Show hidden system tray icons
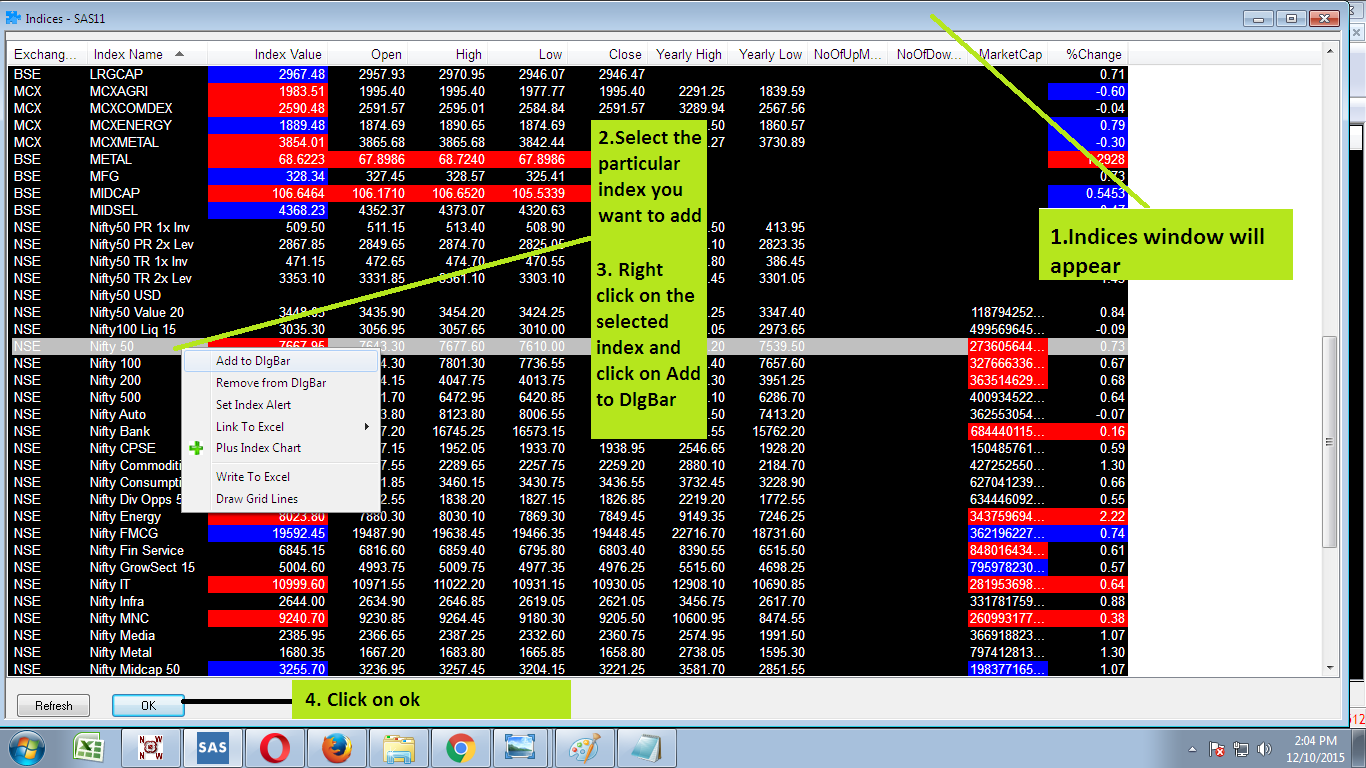The height and width of the screenshot is (768, 1366). tap(1193, 748)
